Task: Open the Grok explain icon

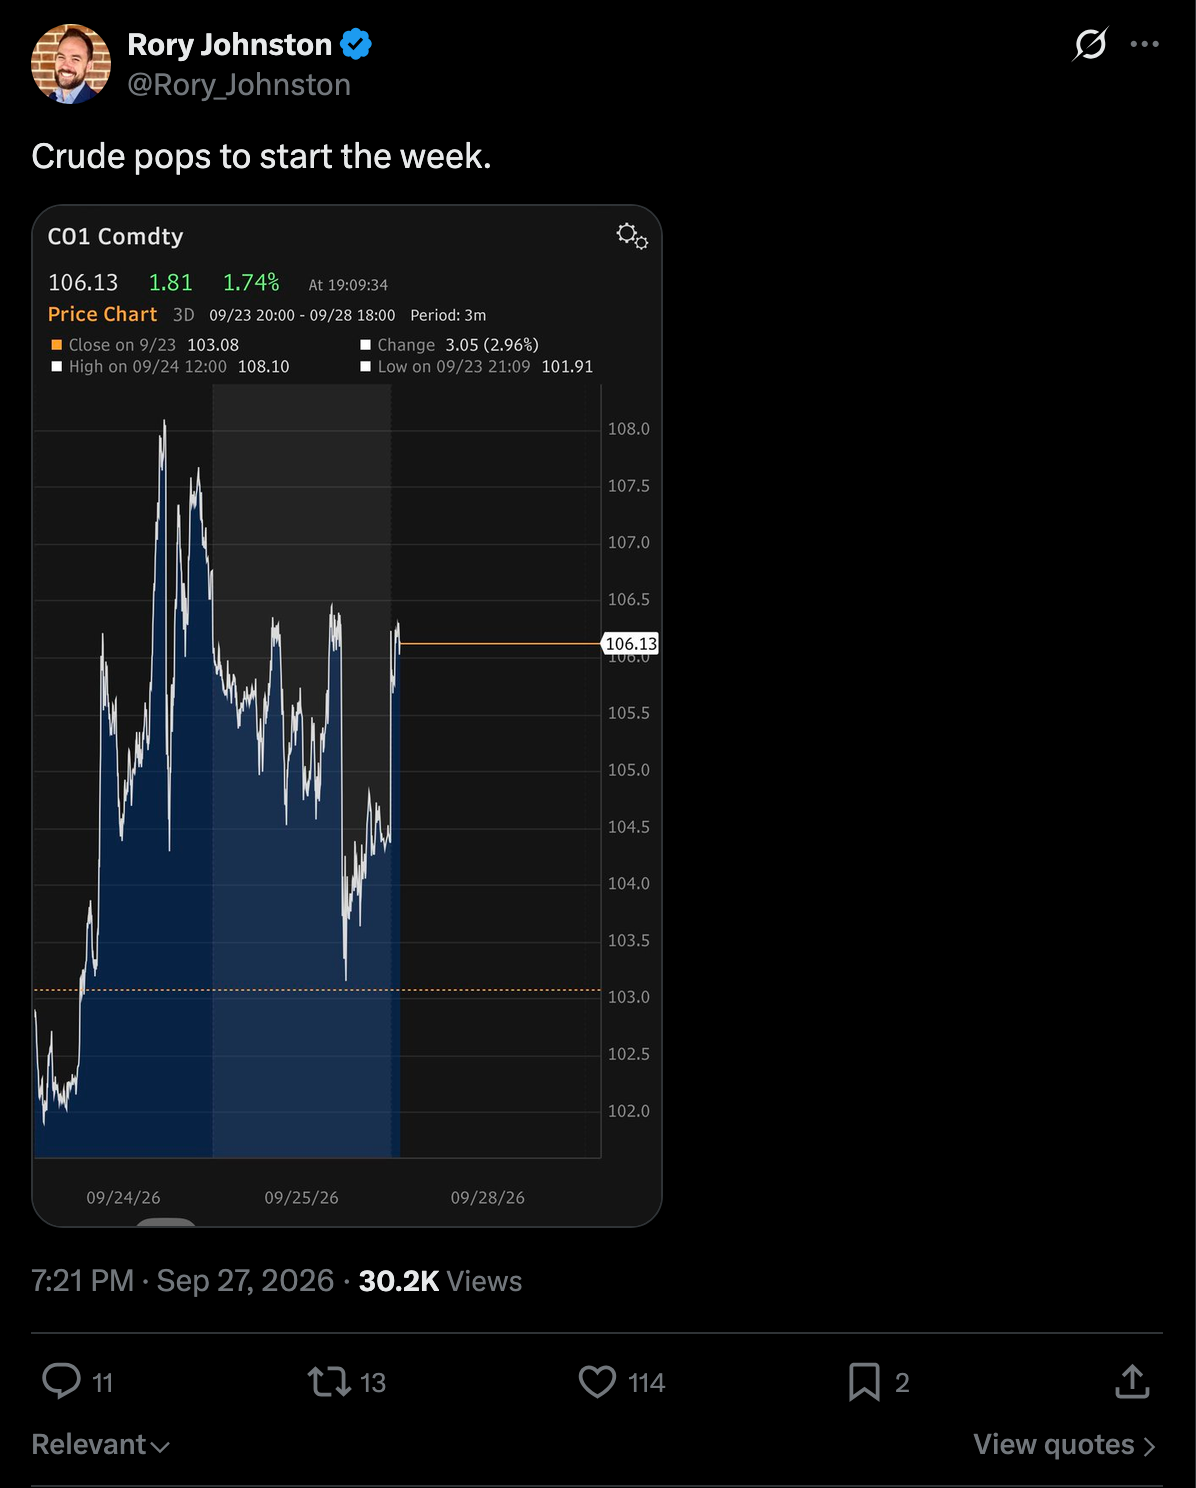Action: coord(1090,44)
